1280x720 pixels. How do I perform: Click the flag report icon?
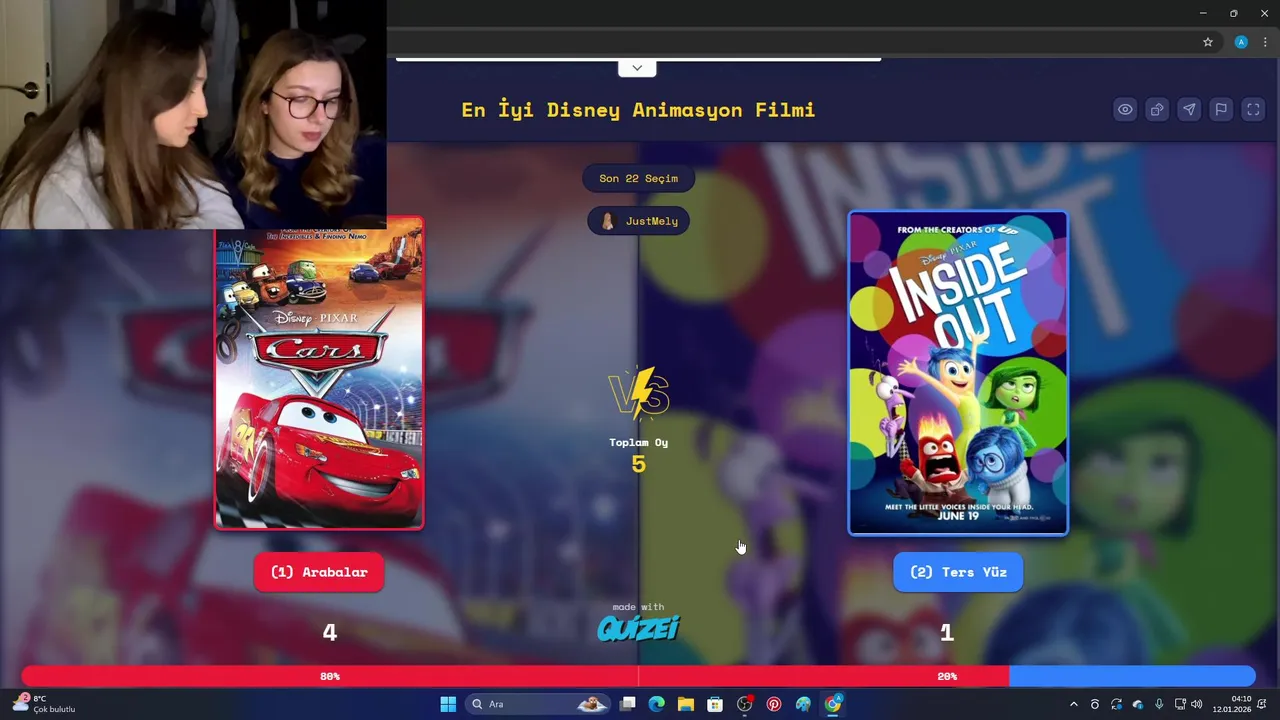tap(1221, 110)
